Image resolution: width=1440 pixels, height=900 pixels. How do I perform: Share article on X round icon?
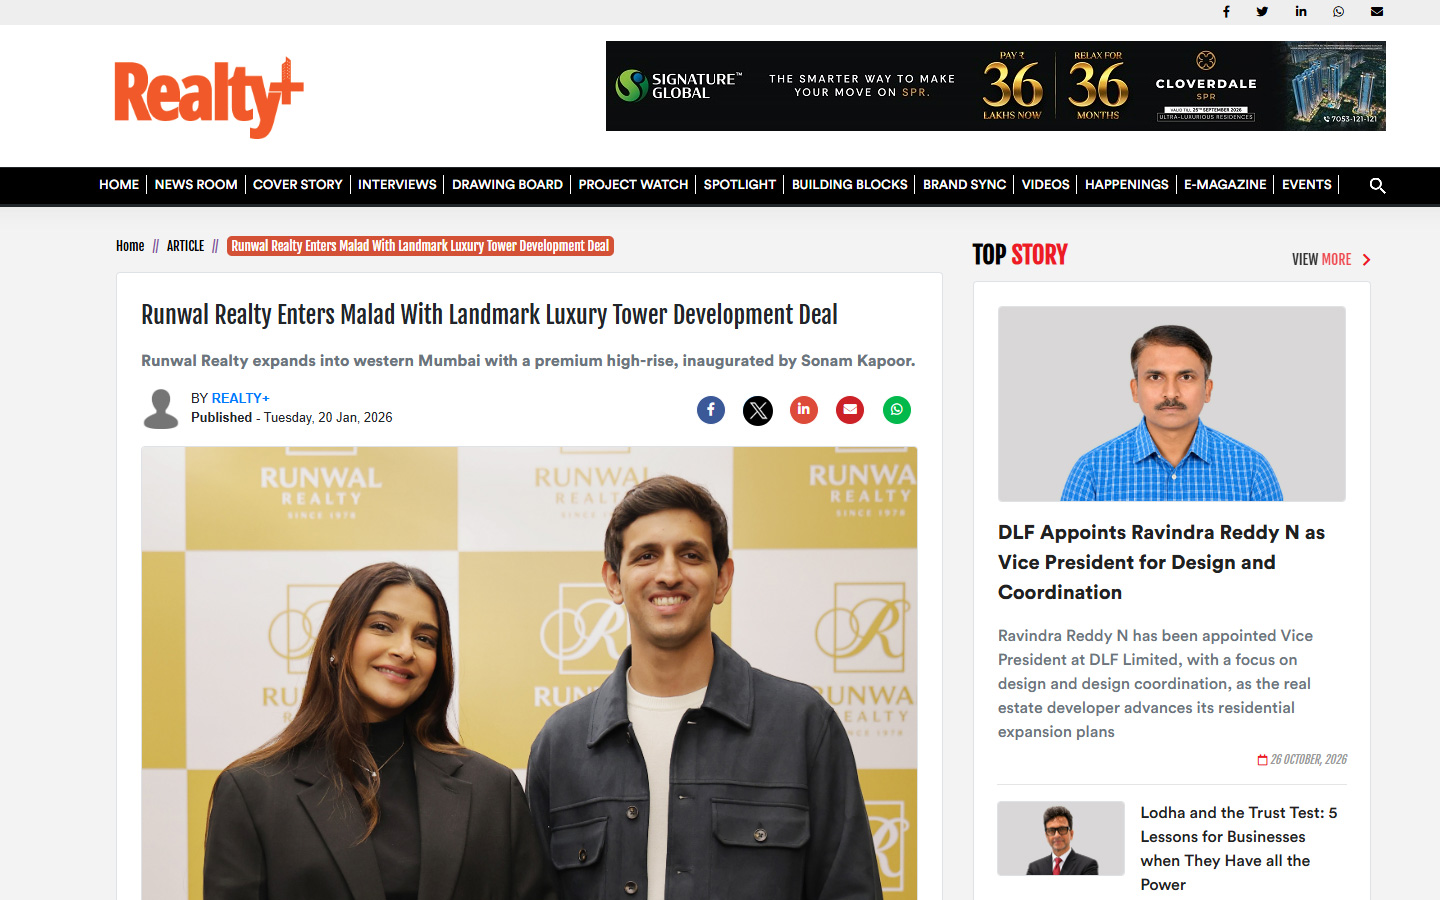coord(758,410)
